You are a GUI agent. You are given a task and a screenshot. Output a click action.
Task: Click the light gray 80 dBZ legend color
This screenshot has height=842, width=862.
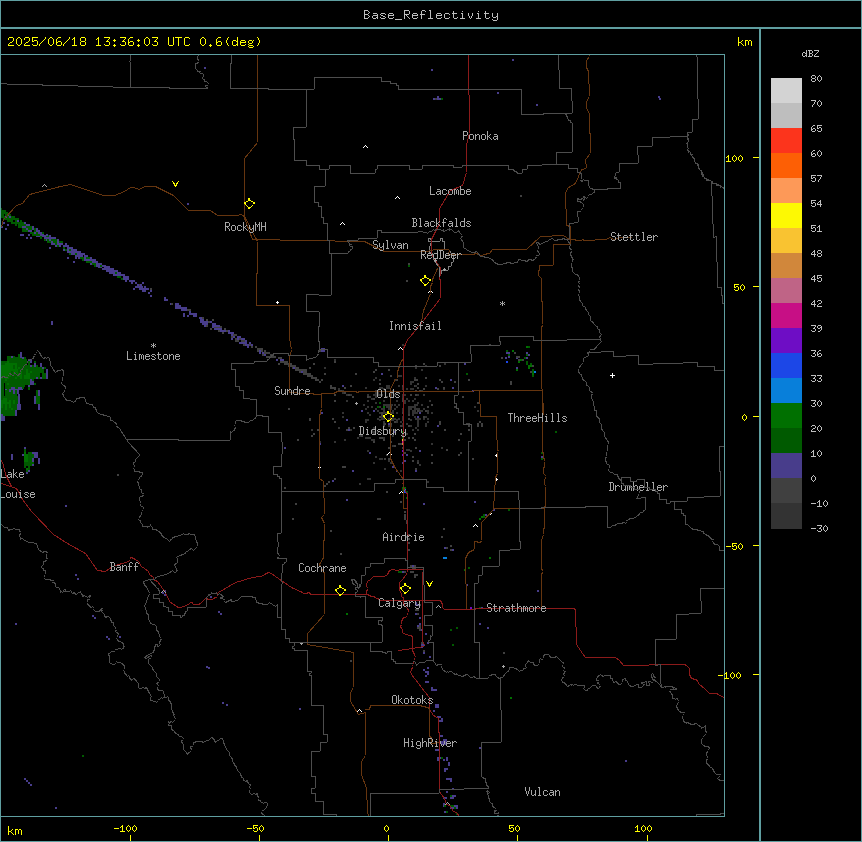[786, 91]
